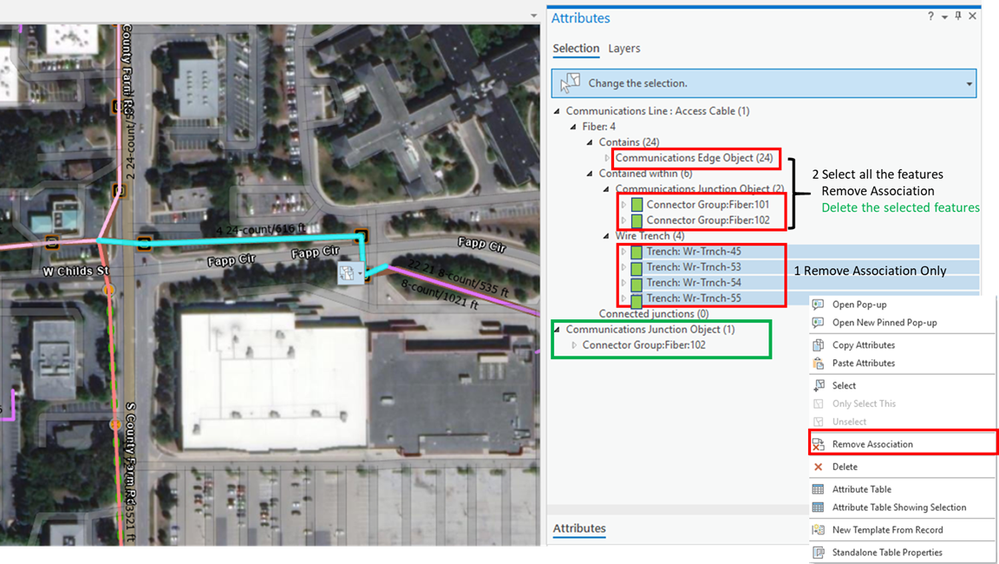The height and width of the screenshot is (564, 999).
Task: Click green symbol of Trench: Wr-Trnch-45
Action: 636,252
